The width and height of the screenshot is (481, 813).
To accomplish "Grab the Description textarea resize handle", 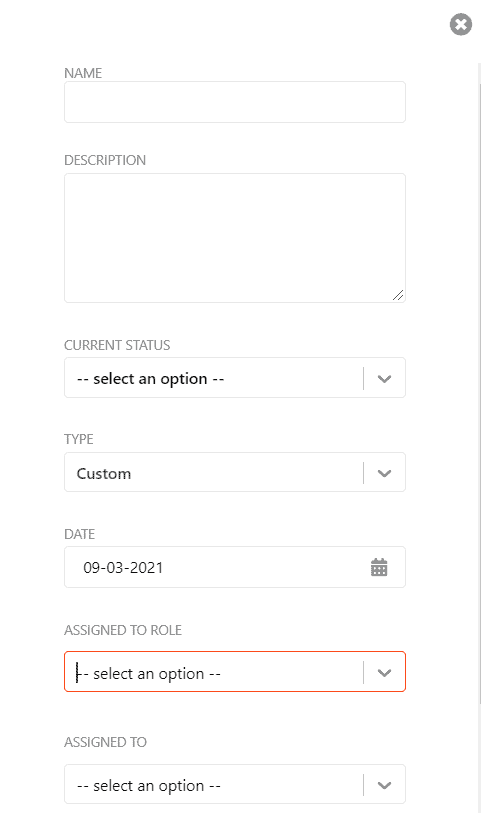I will (x=398, y=295).
